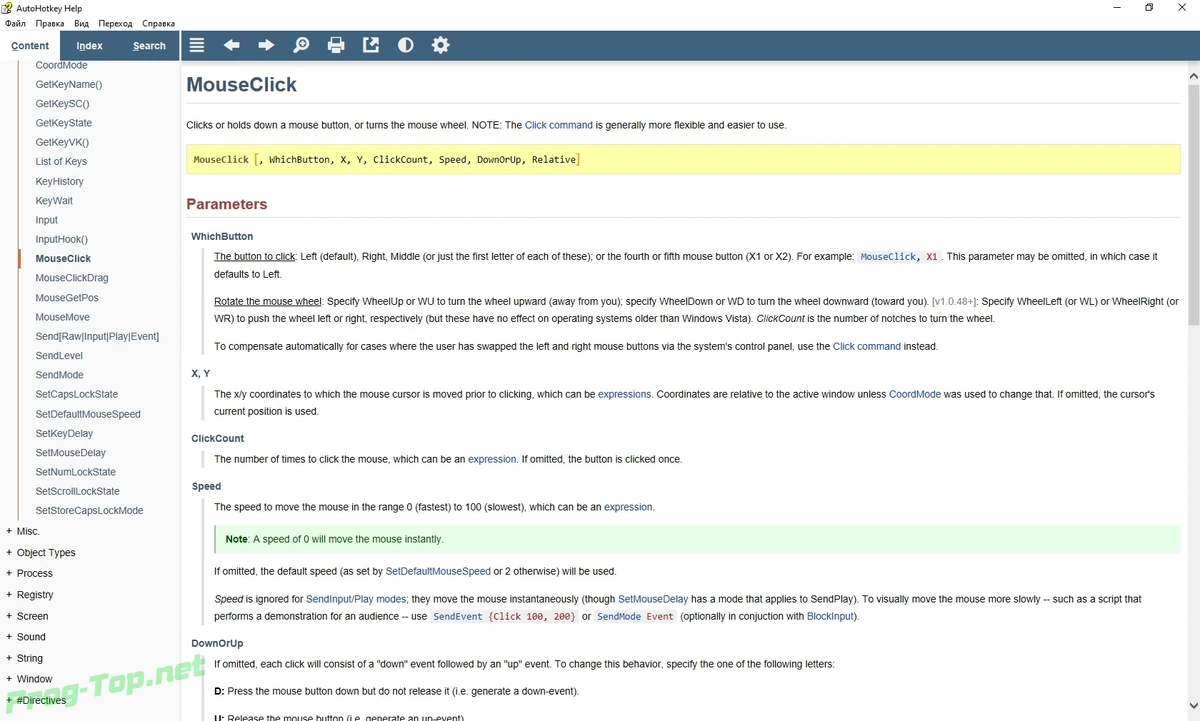This screenshot has height=721, width=1200.
Task: Open SetKeyDelay in the contents tree
Action: (64, 433)
